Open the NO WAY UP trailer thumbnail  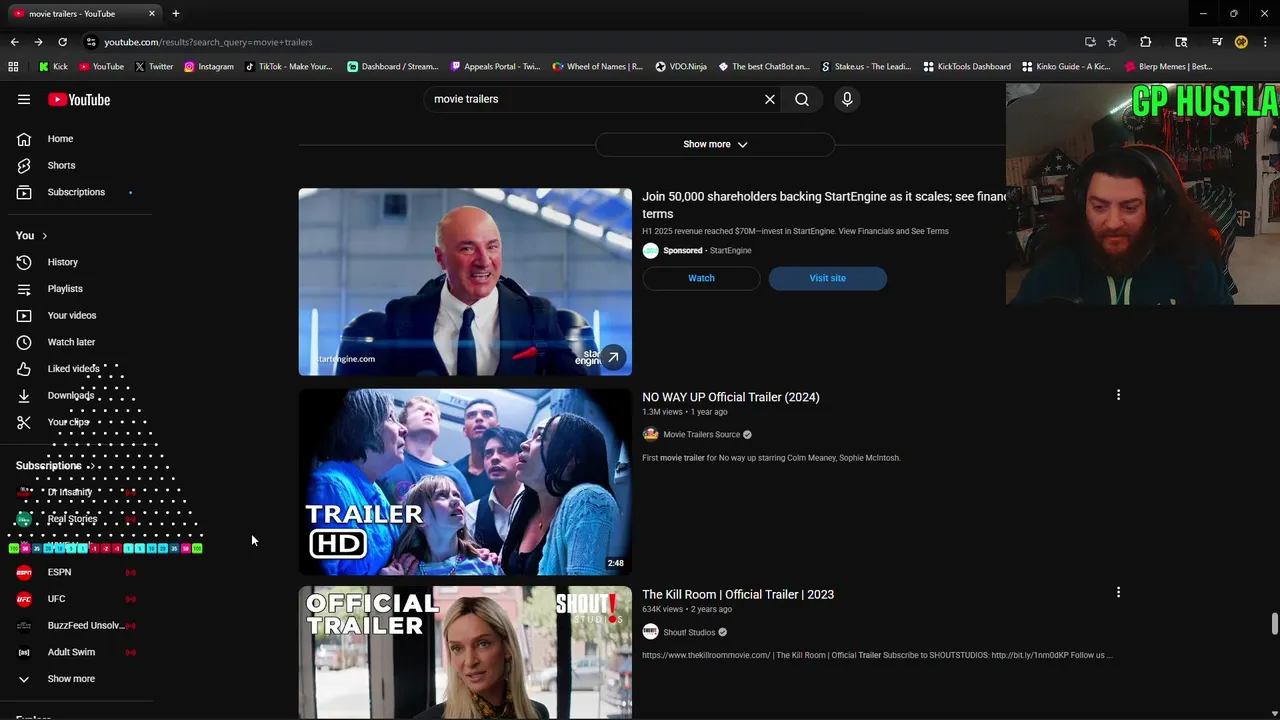[465, 481]
